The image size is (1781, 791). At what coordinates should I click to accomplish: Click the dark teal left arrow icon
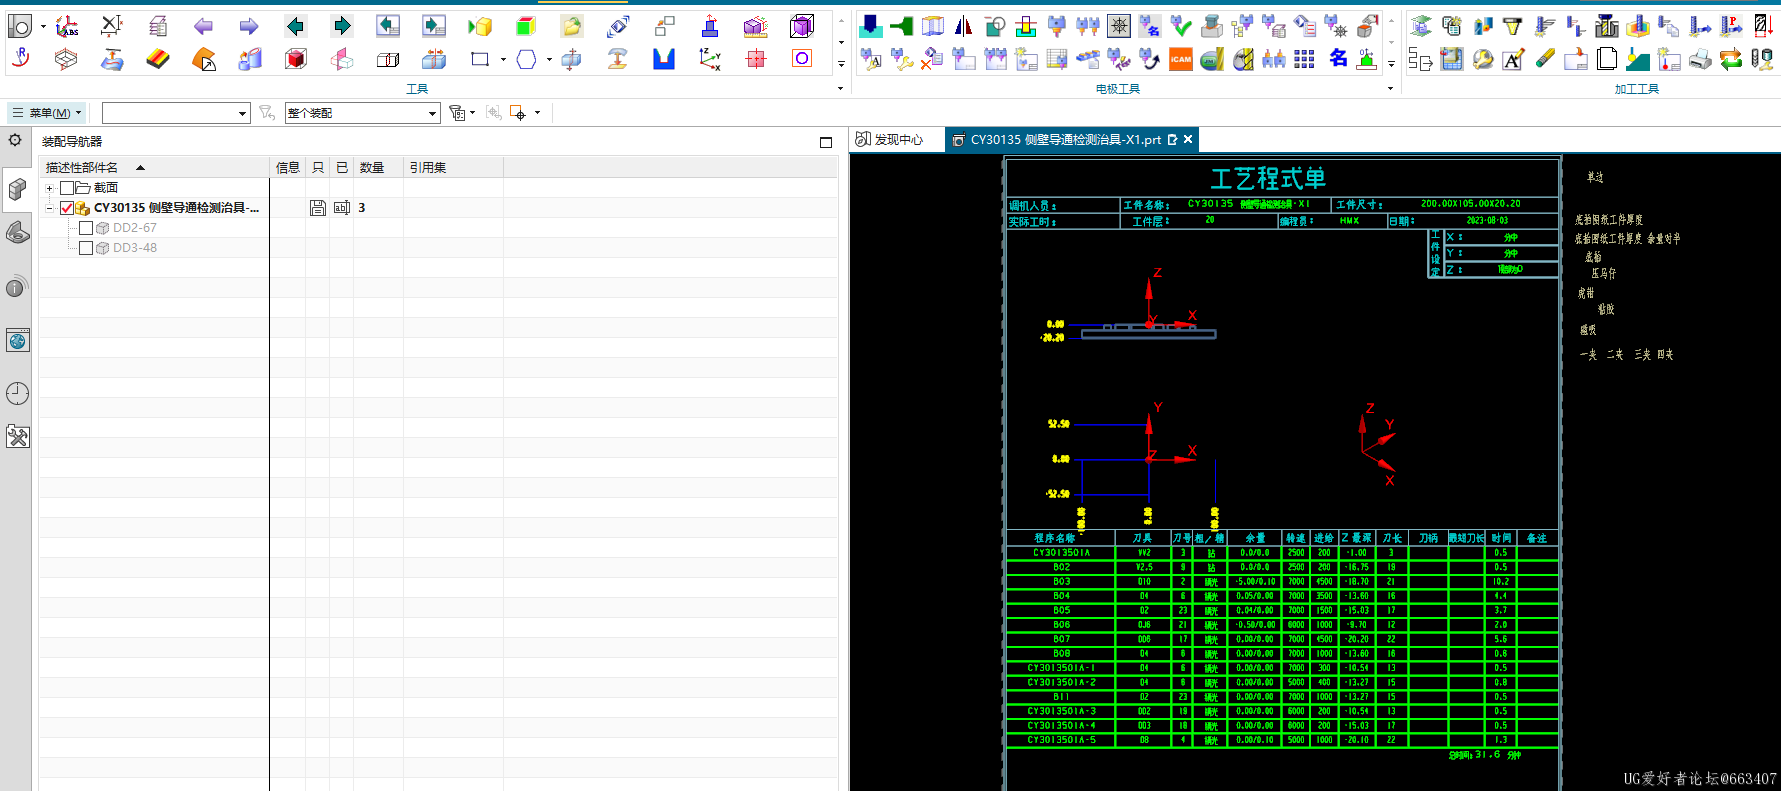[295, 27]
